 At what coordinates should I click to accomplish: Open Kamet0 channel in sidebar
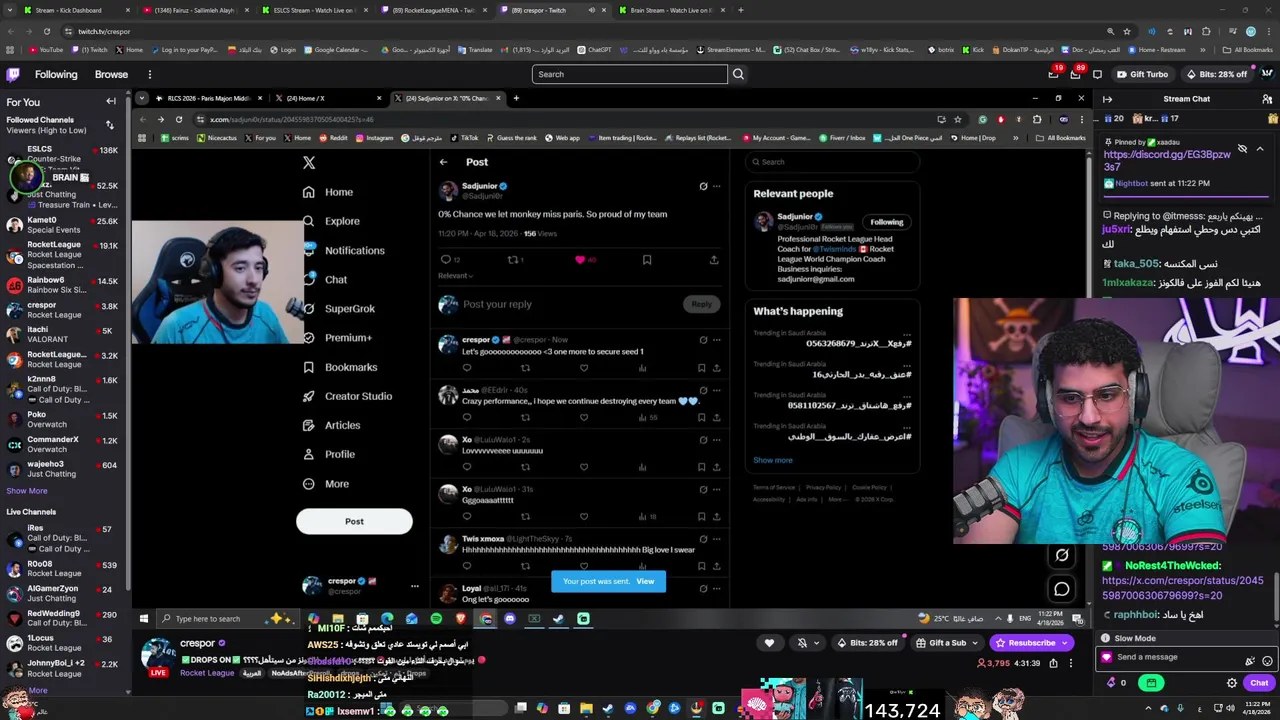[62, 225]
